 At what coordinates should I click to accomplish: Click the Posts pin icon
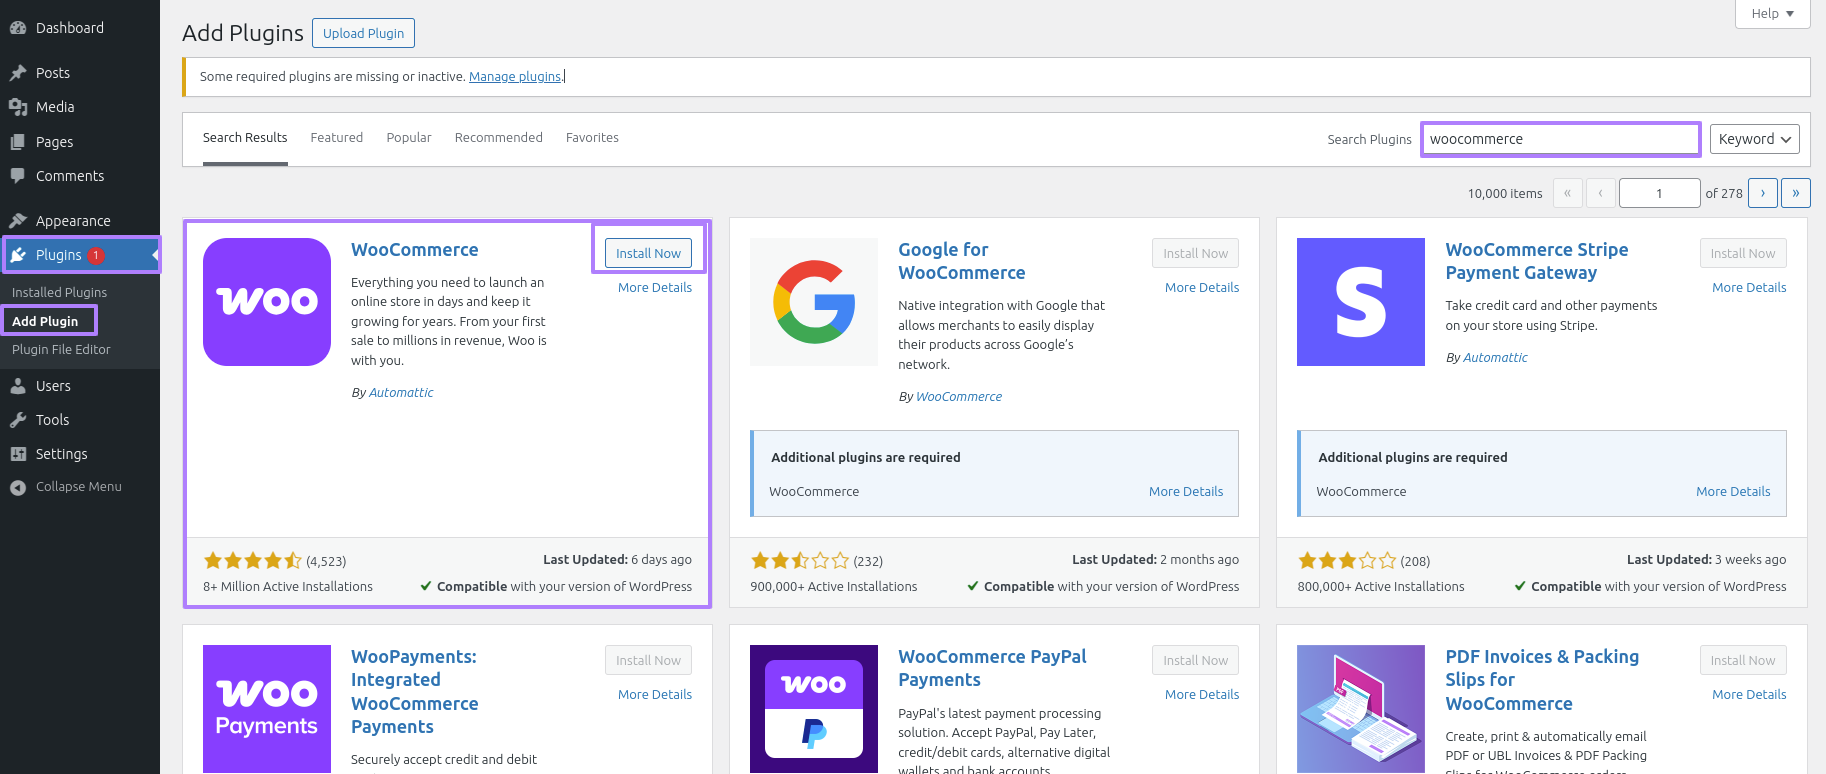[18, 73]
